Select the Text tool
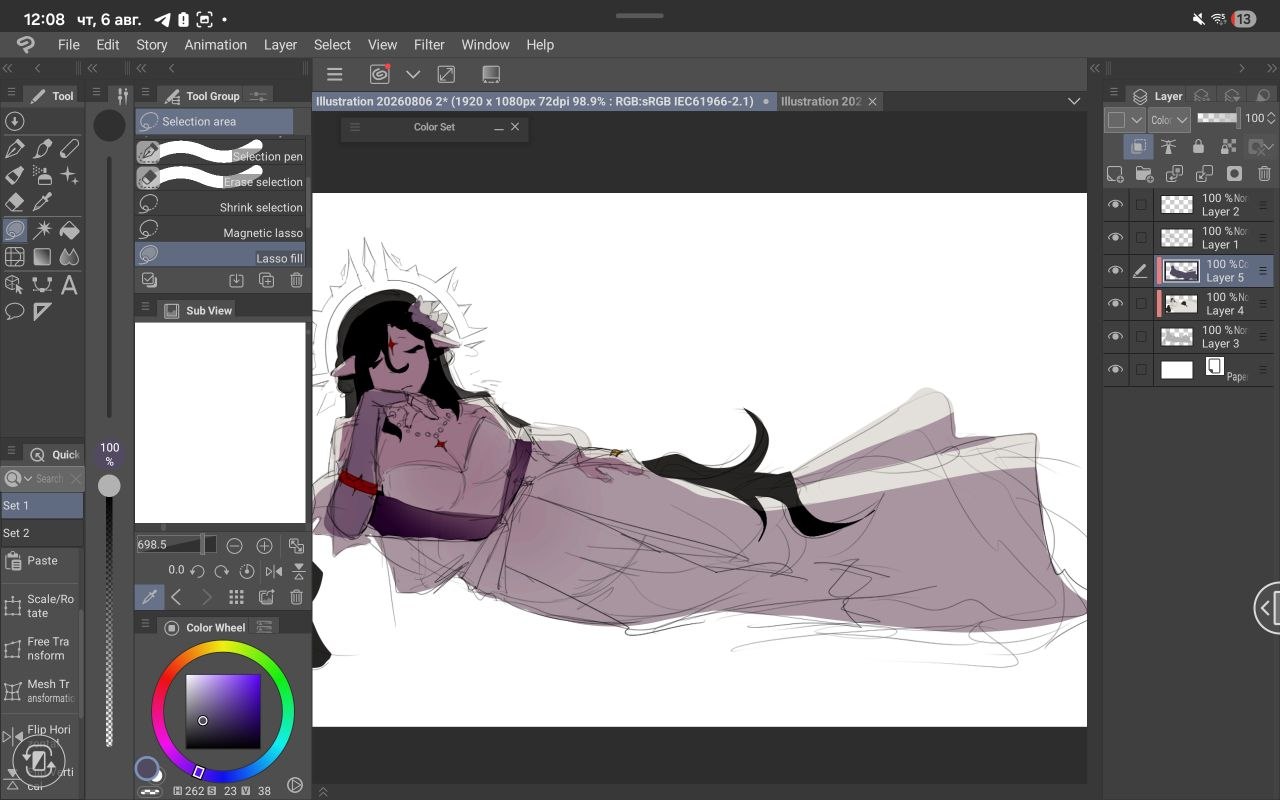The height and width of the screenshot is (800, 1280). pyautogui.click(x=69, y=285)
